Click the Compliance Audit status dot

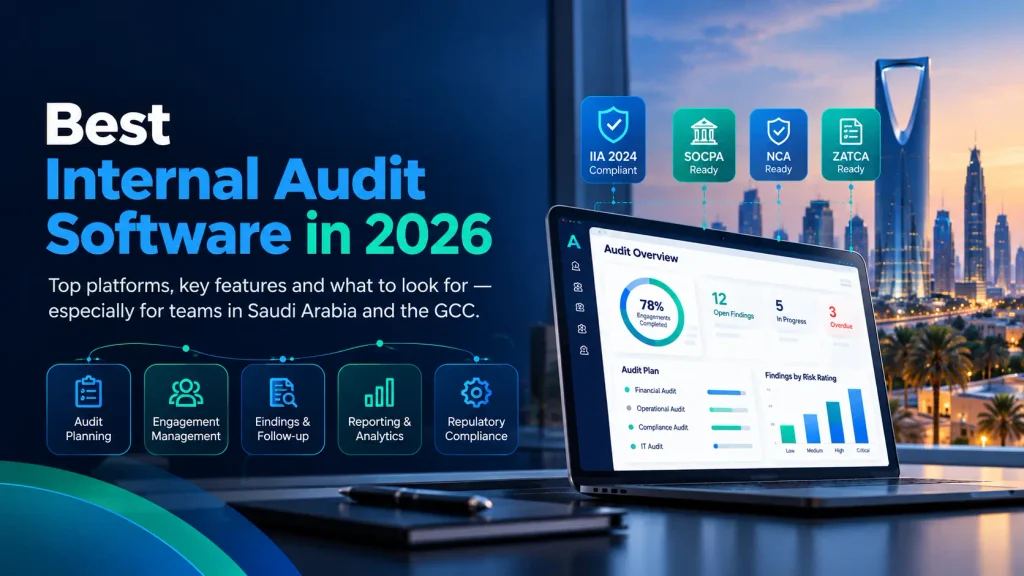(631, 426)
